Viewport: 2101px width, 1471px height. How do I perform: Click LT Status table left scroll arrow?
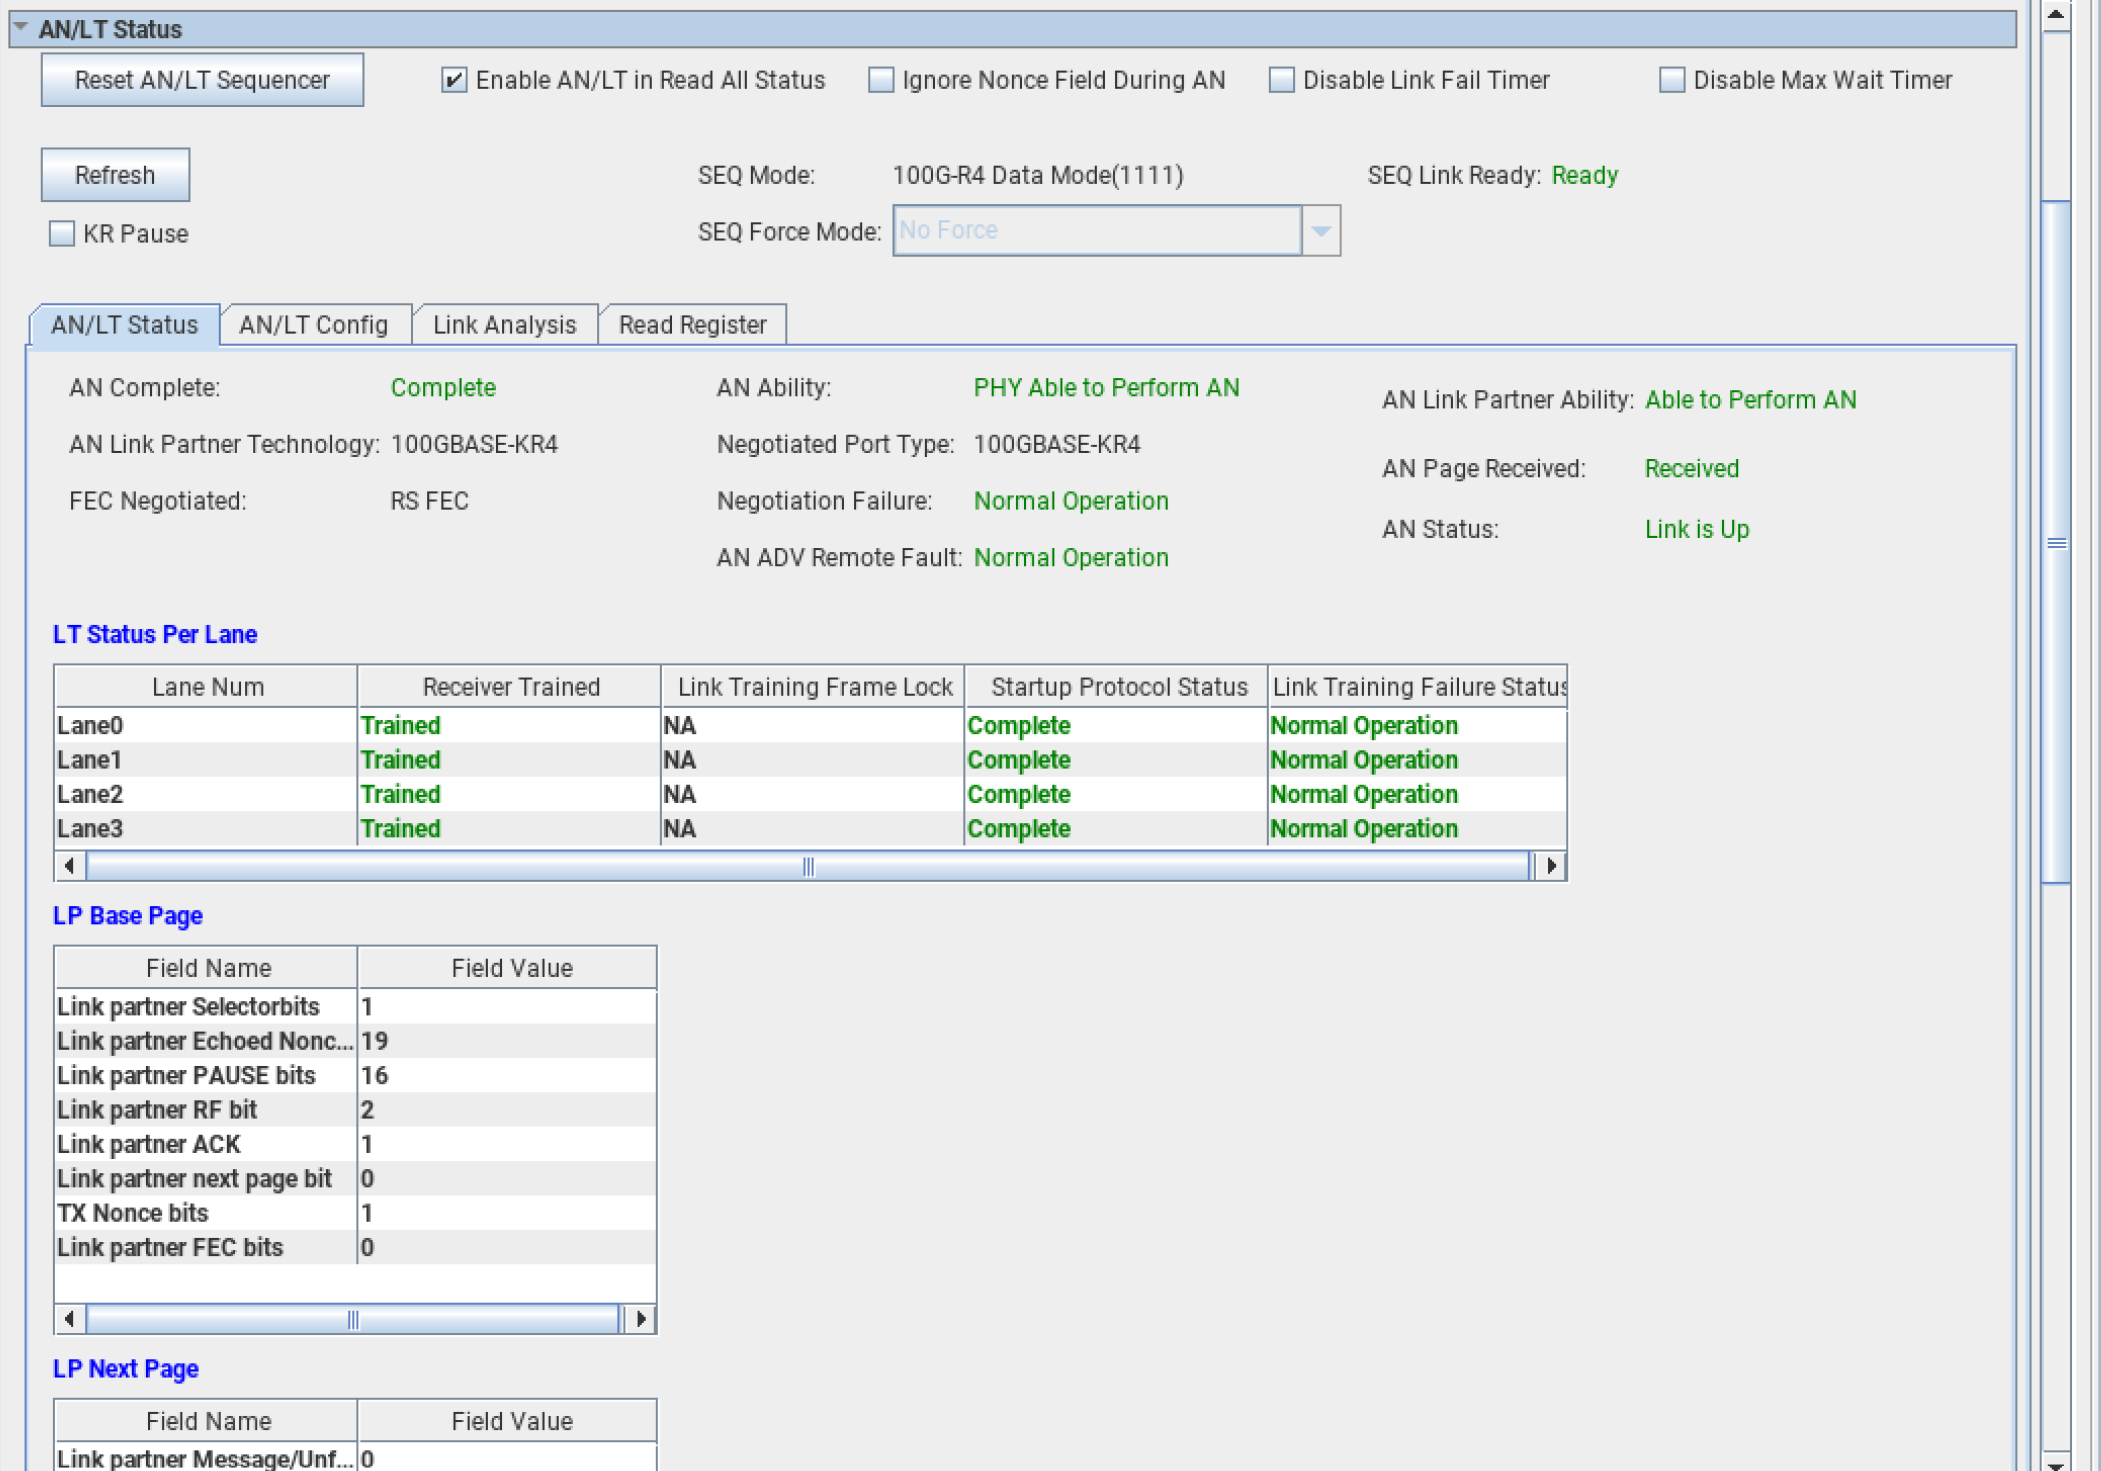coord(69,866)
